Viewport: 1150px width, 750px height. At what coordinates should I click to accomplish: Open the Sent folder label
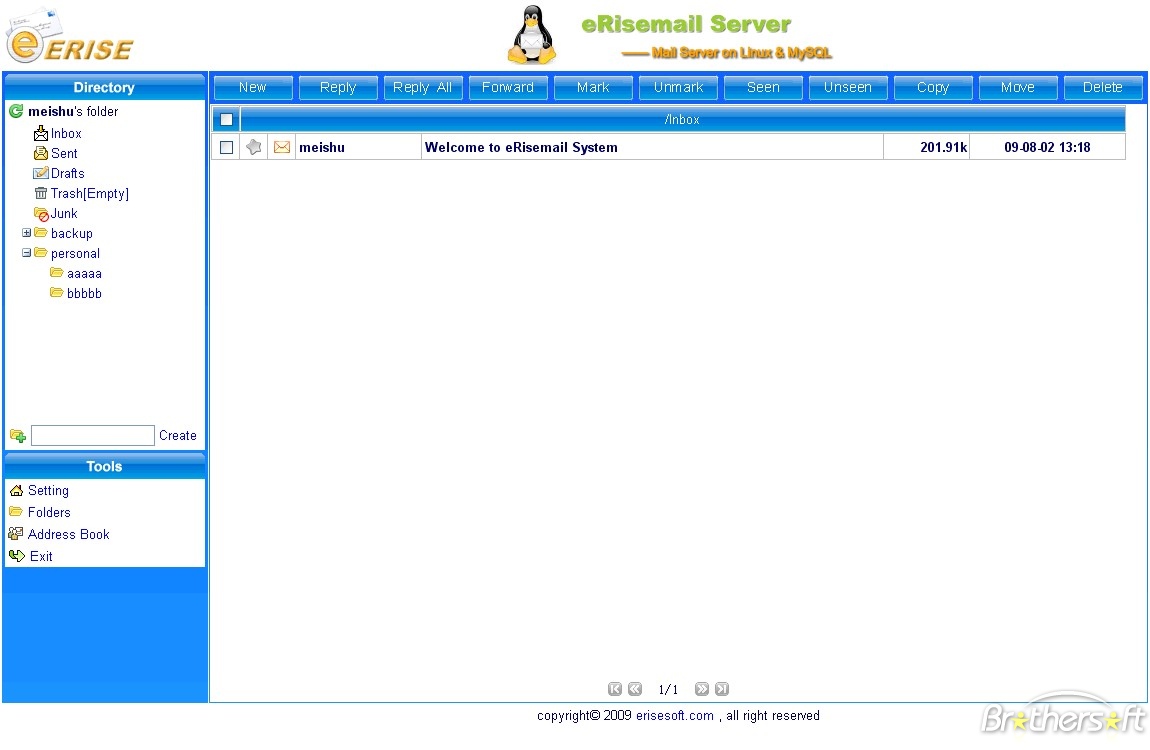point(64,153)
